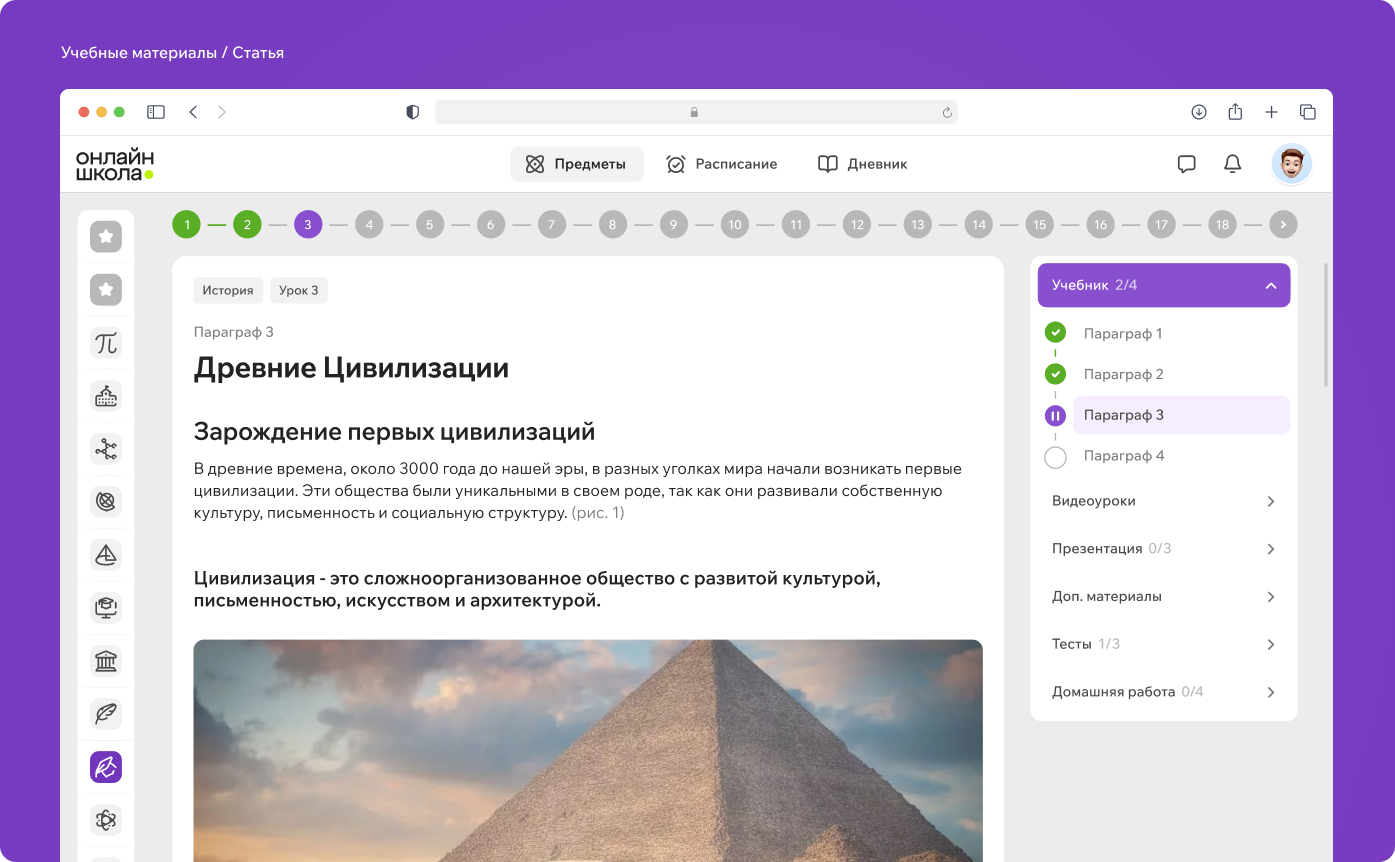Collapse the Учебник 2/4 section

[1270, 285]
